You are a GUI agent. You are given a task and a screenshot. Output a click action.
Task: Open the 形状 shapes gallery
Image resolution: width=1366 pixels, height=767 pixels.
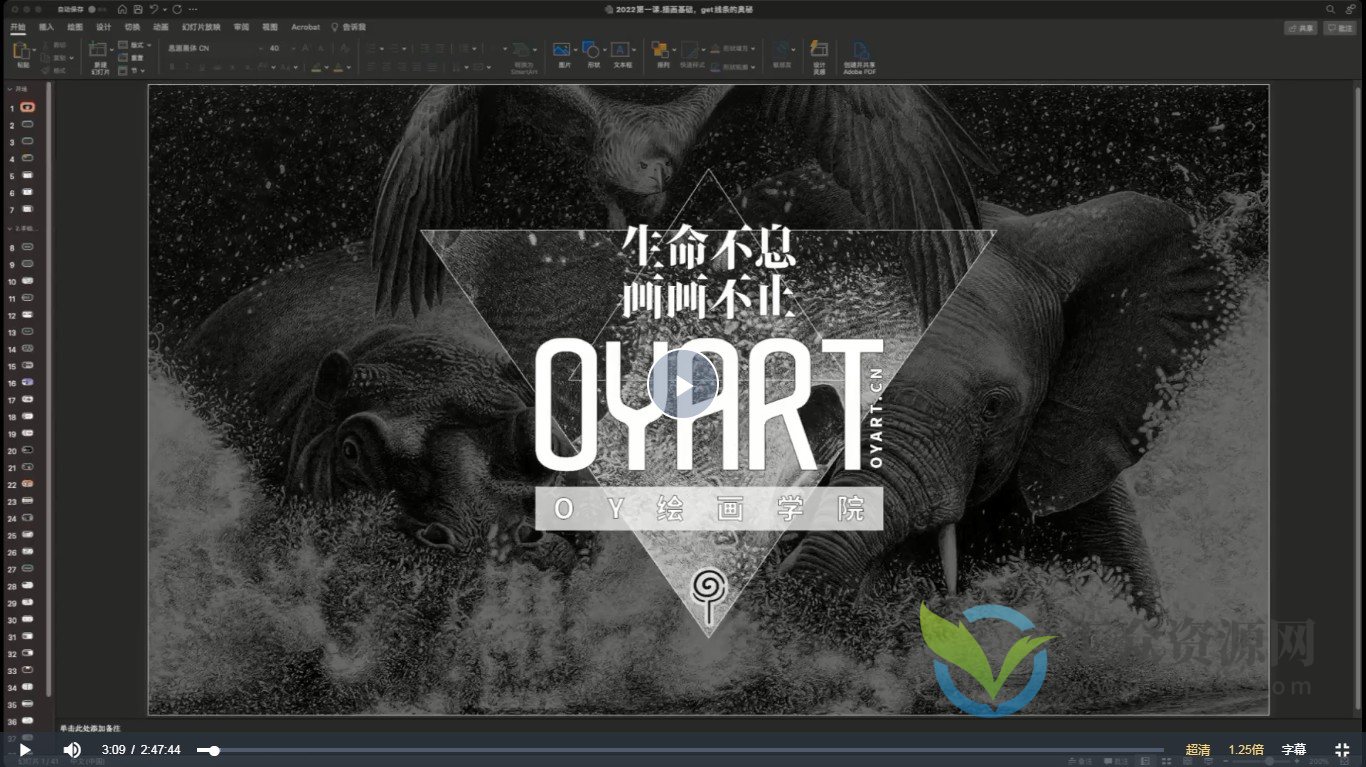(594, 54)
